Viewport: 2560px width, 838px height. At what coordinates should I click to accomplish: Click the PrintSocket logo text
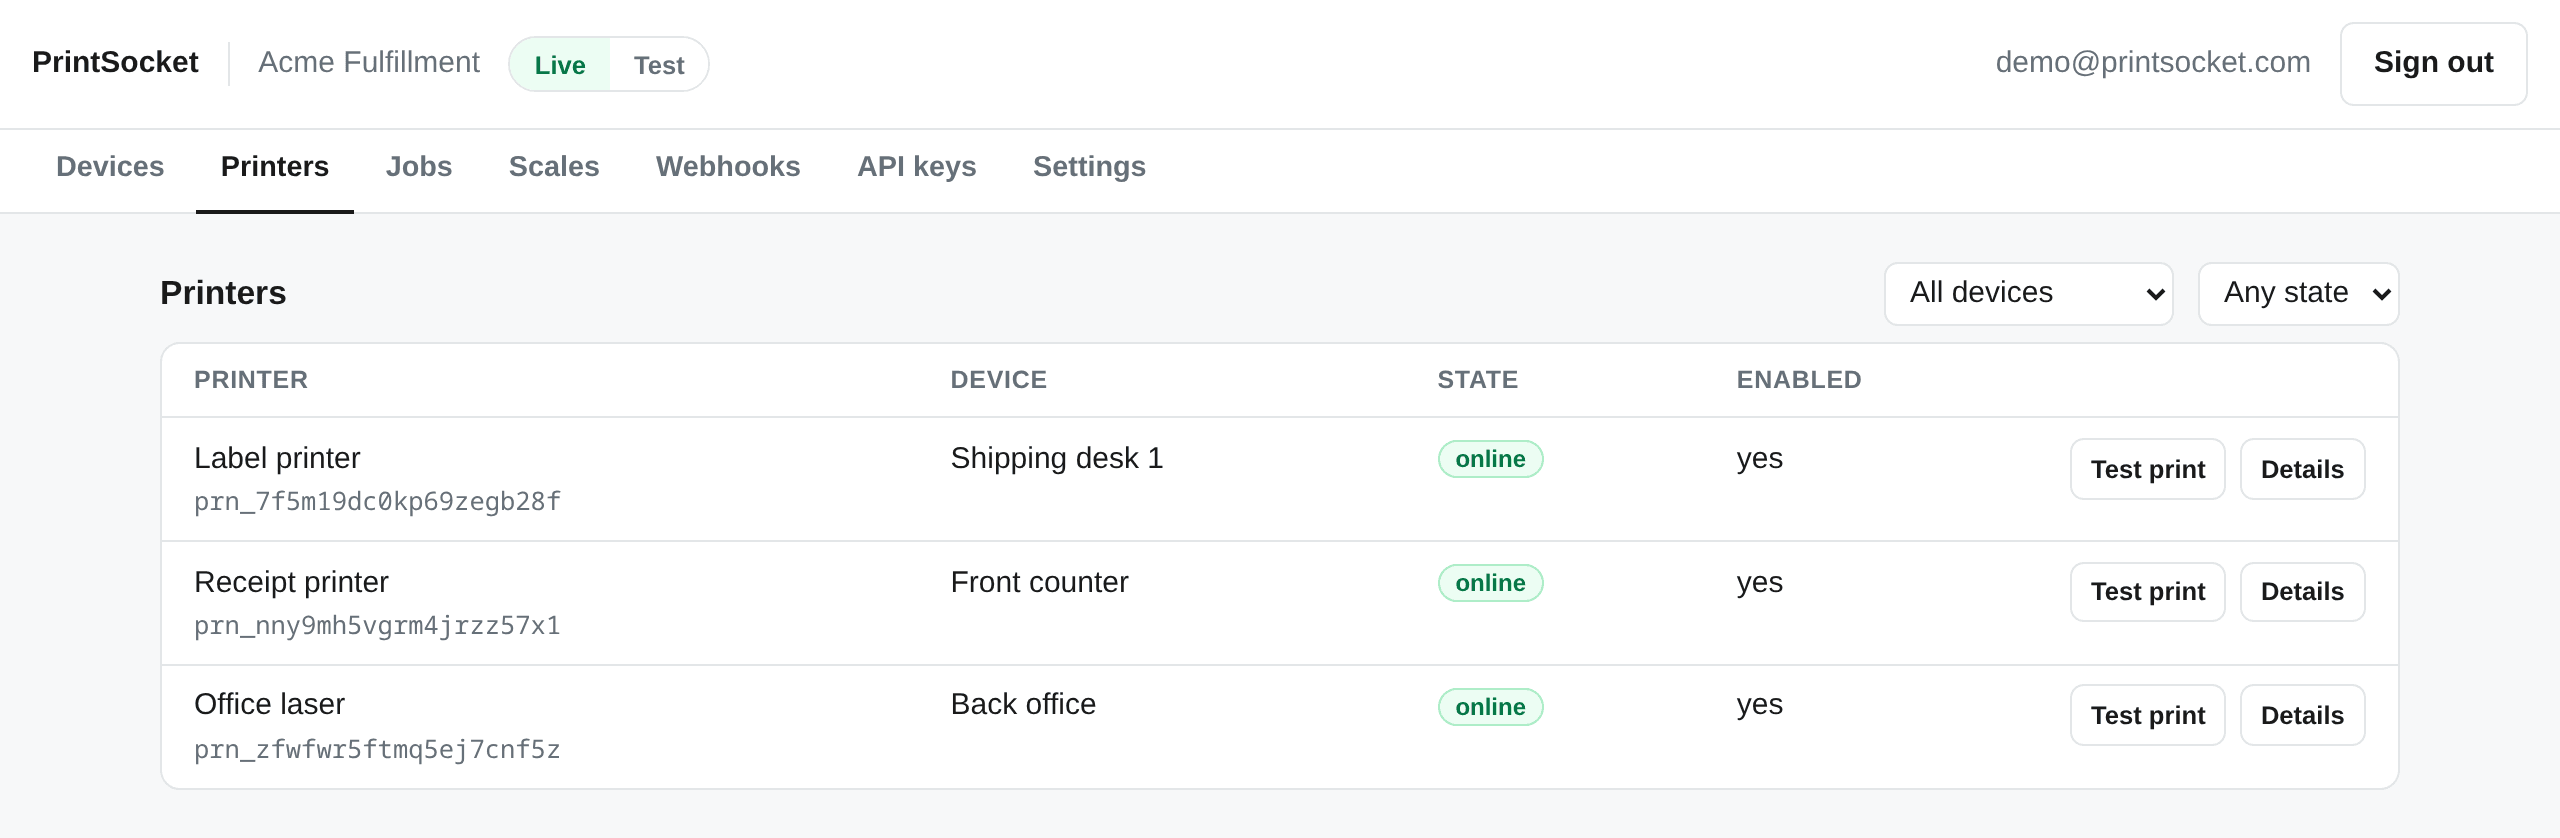[x=115, y=62]
